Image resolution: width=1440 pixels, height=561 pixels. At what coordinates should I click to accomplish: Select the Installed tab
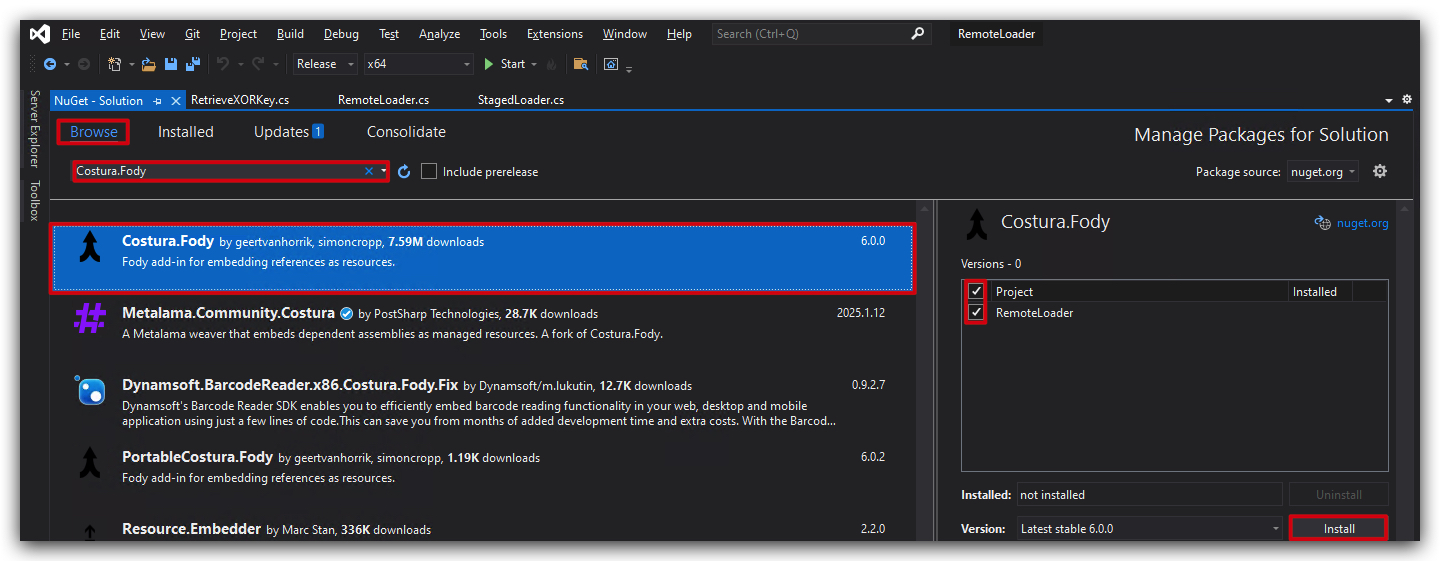186,132
